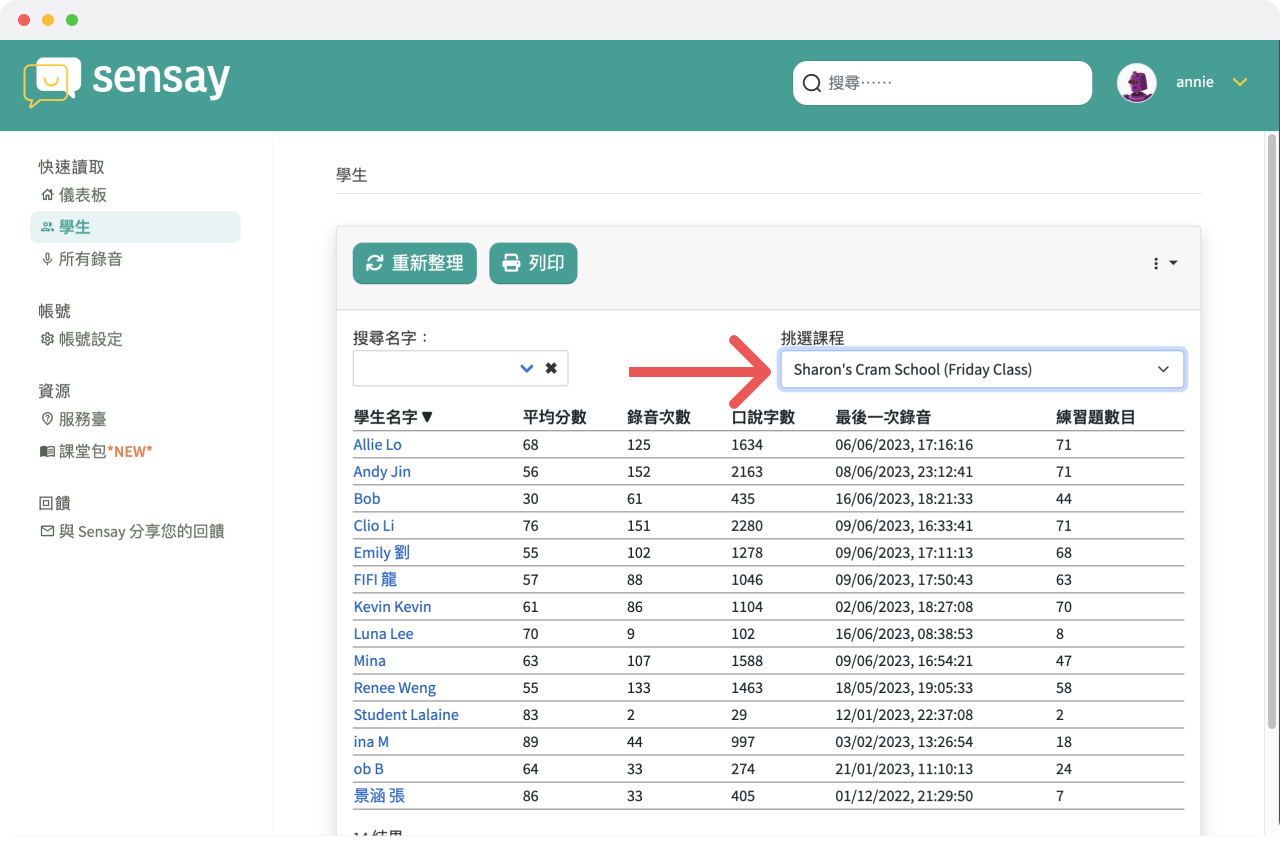Open the 挑選課程 course dropdown
This screenshot has width=1280, height=850.
click(x=982, y=369)
